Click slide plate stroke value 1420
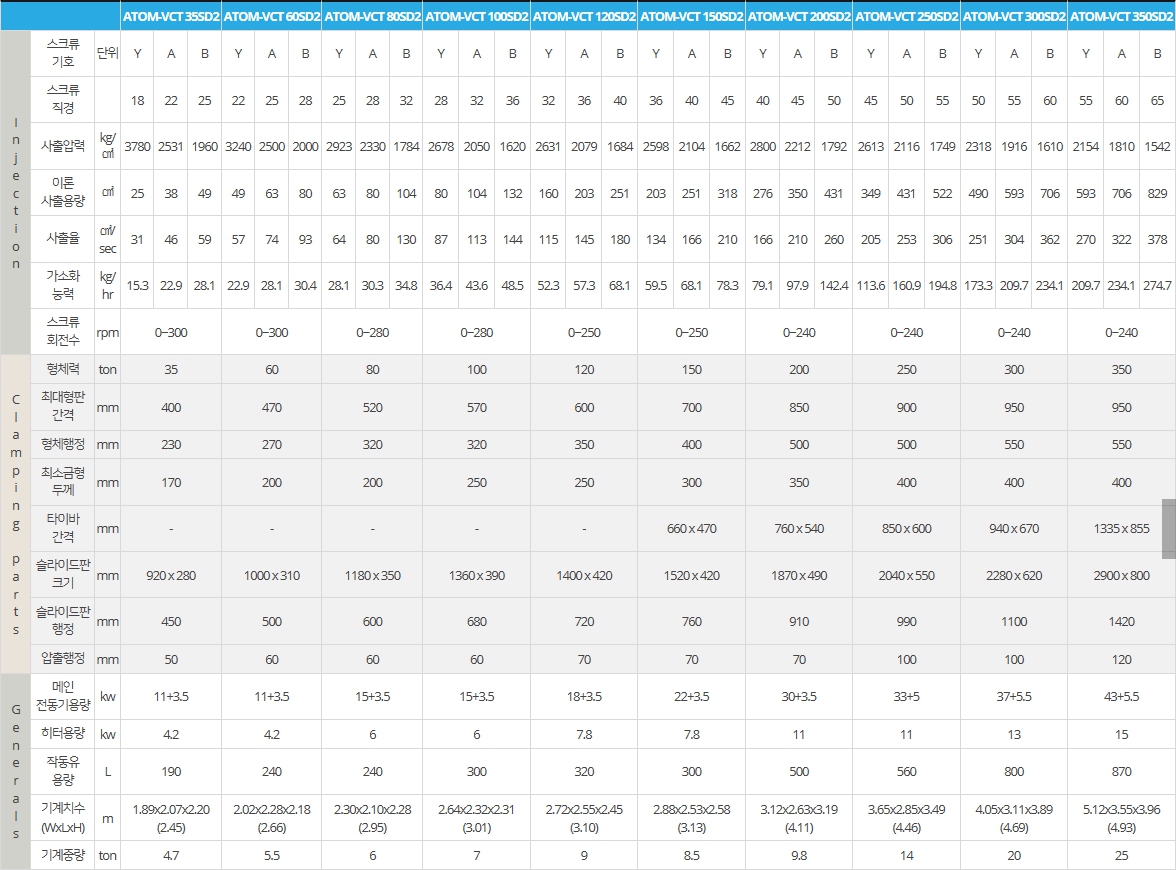Viewport: 1176px width, 870px height. point(1121,621)
